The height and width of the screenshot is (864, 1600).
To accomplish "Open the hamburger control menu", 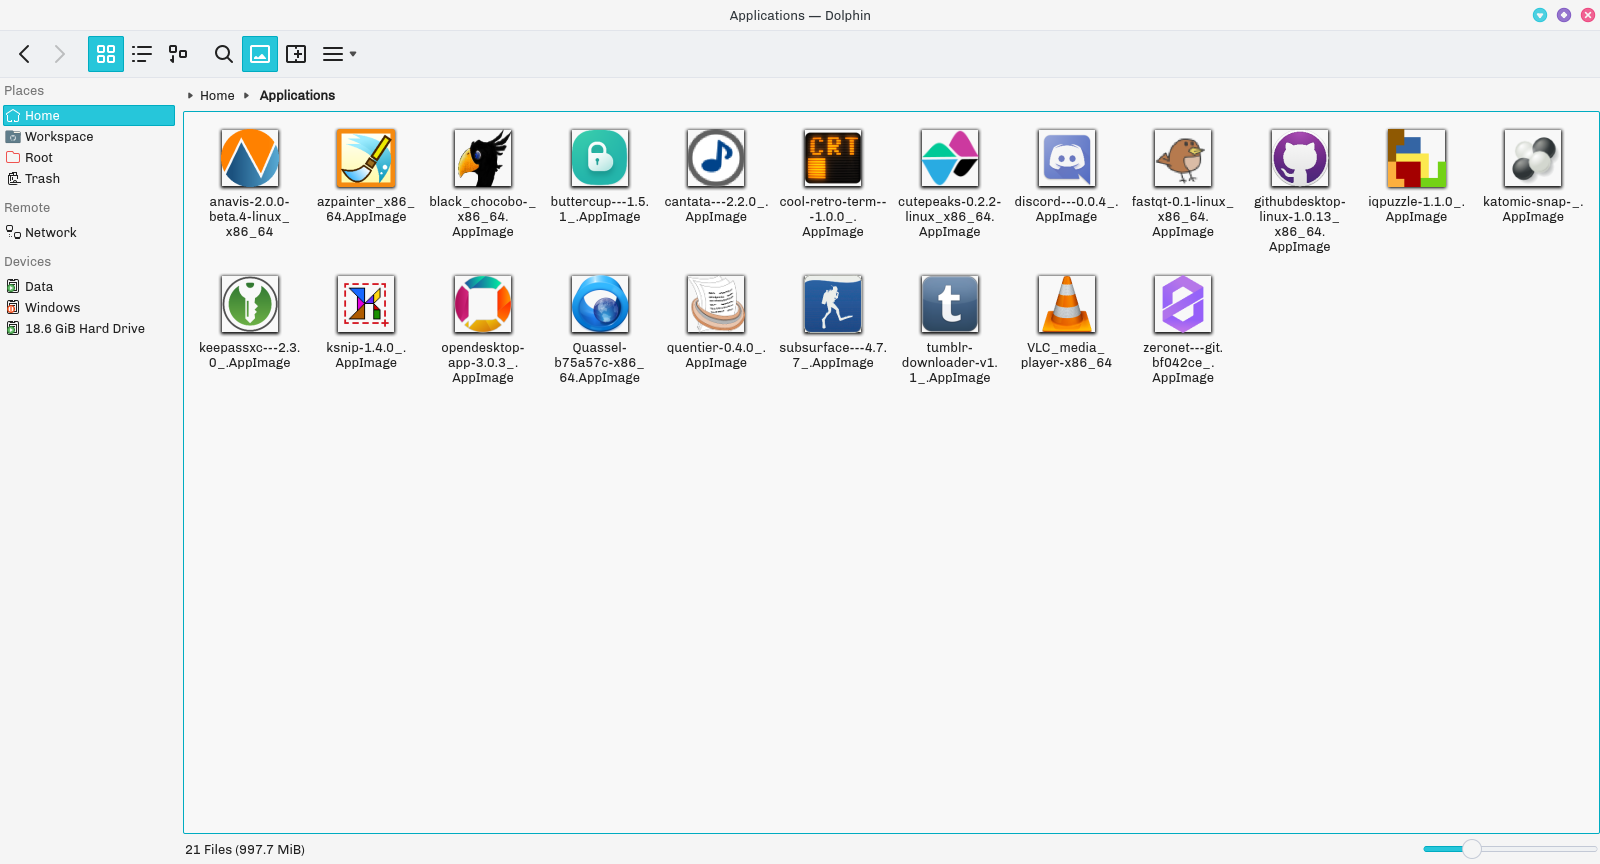I will pyautogui.click(x=339, y=54).
